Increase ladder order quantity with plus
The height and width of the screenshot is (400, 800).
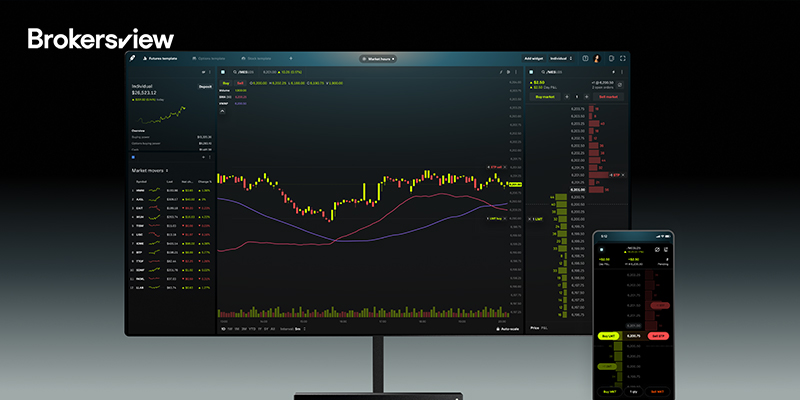click(586, 96)
